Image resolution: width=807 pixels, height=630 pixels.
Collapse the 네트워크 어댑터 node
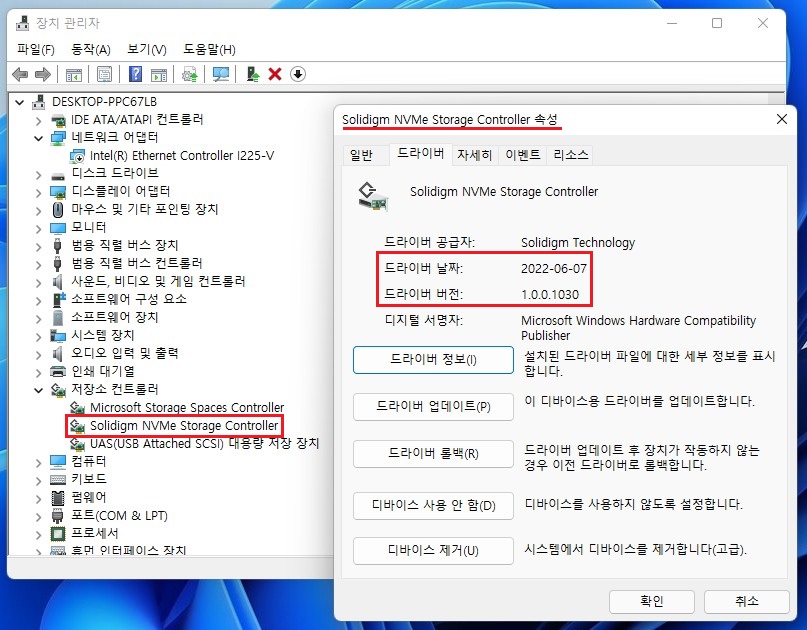point(39,138)
